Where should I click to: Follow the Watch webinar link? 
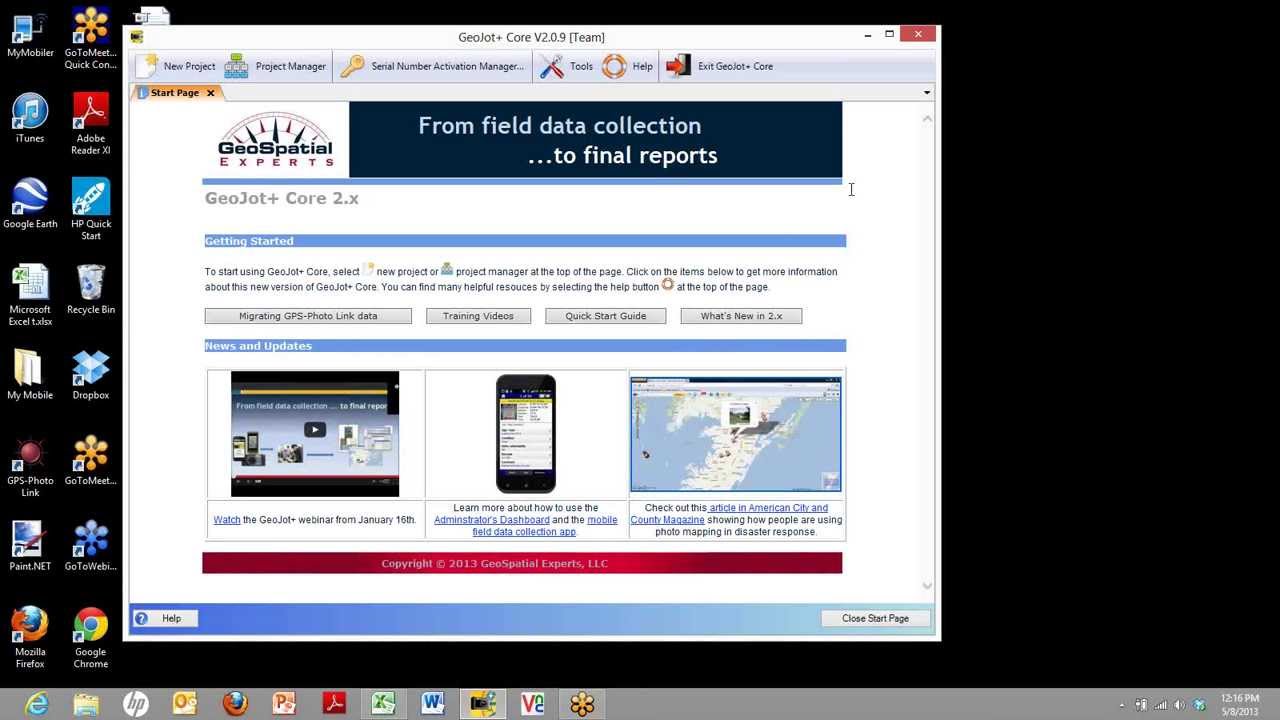tap(227, 520)
